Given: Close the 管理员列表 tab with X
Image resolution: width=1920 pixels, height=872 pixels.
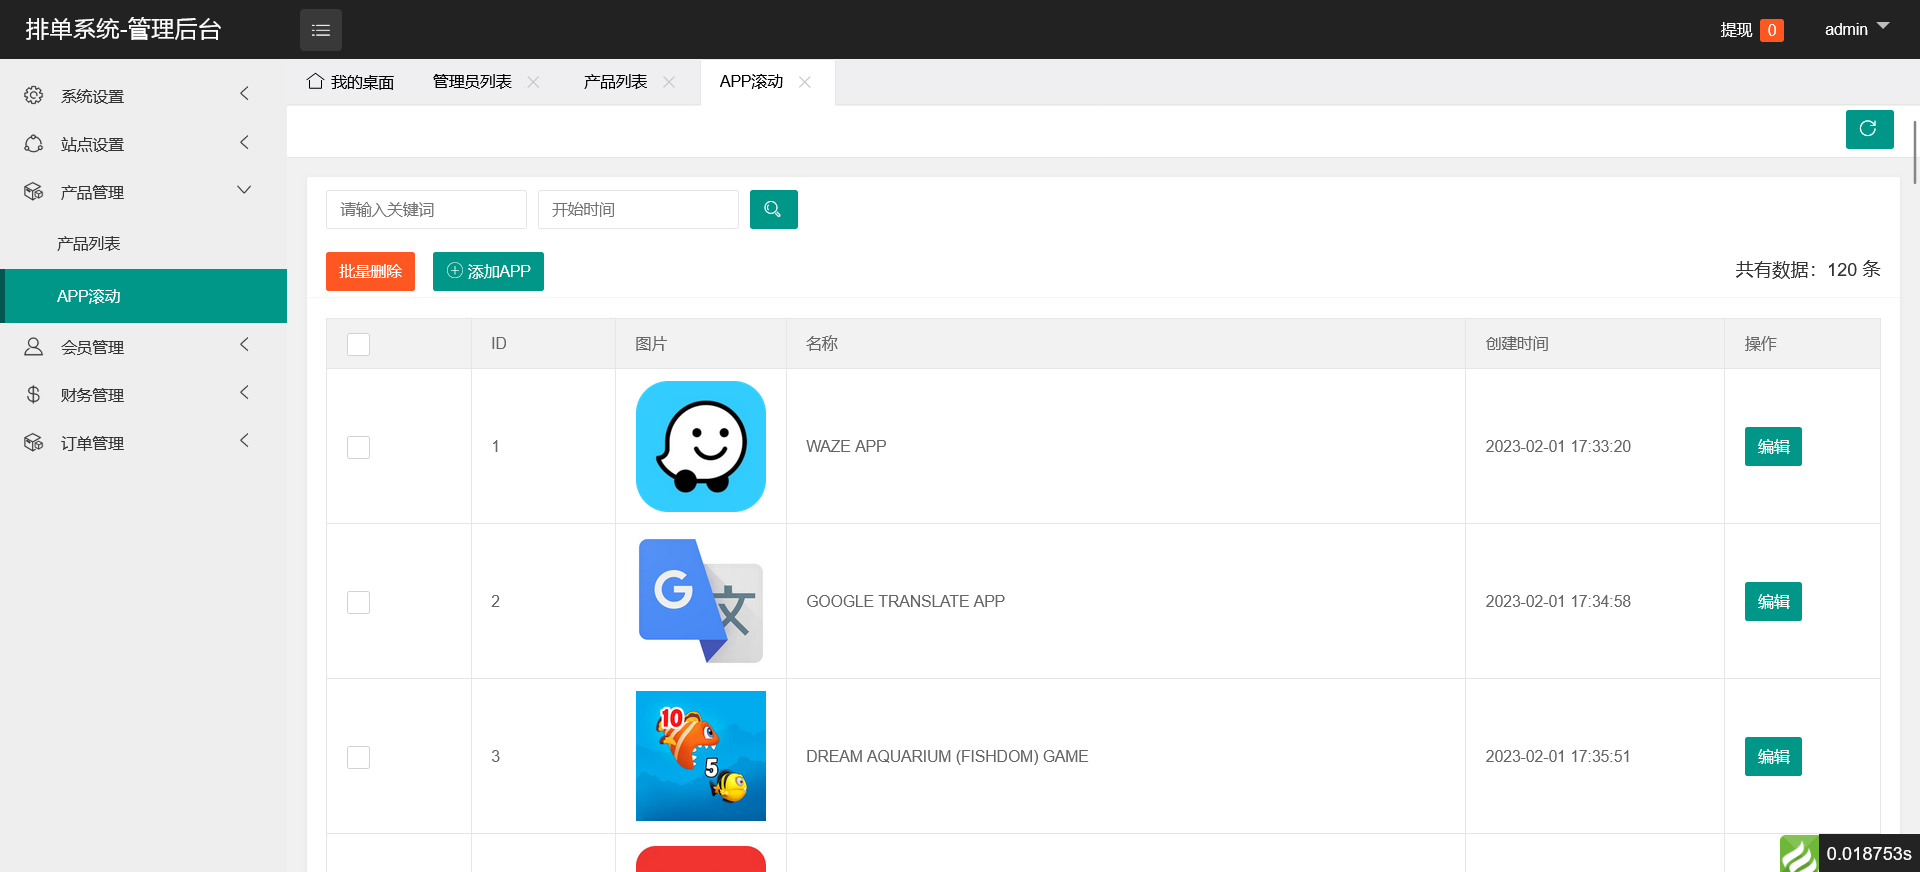Looking at the screenshot, I should tap(534, 82).
